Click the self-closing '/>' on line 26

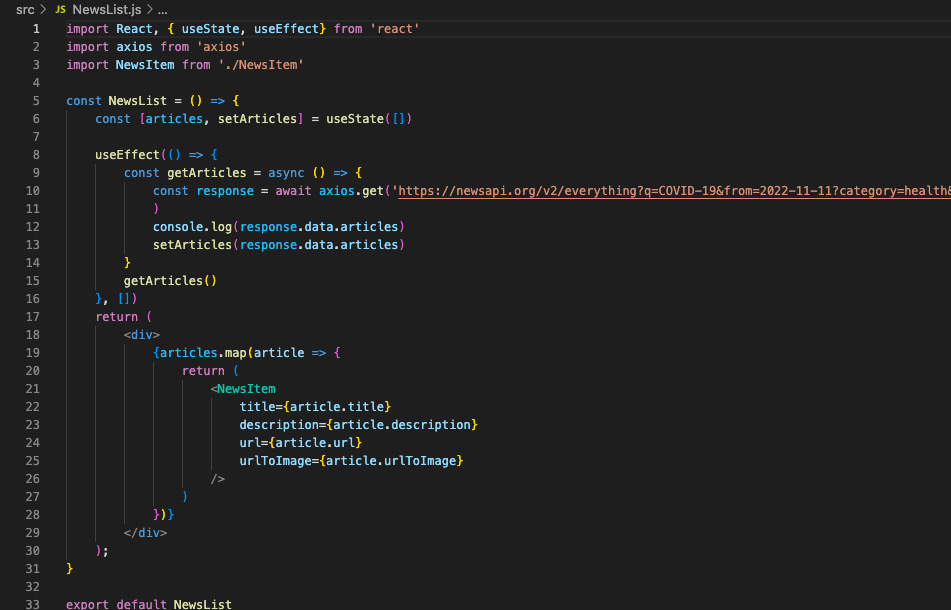(x=218, y=479)
